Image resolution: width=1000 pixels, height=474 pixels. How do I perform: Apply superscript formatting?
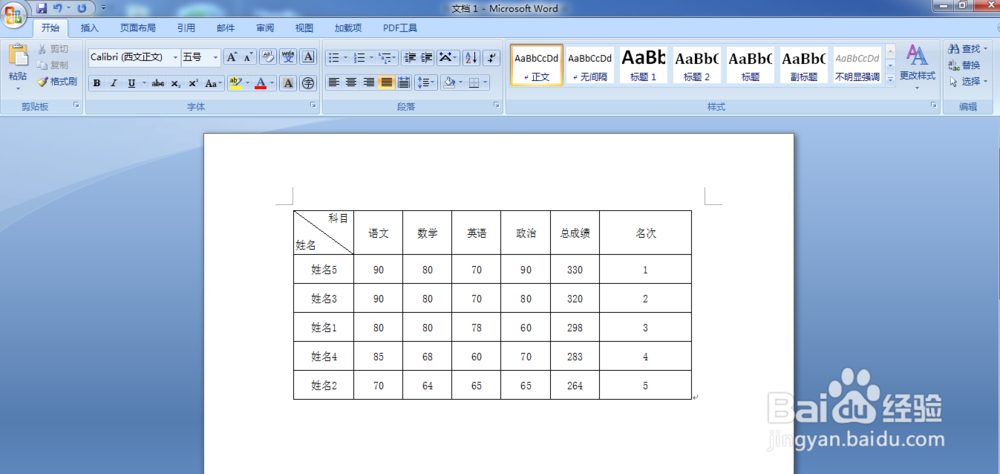pos(193,84)
